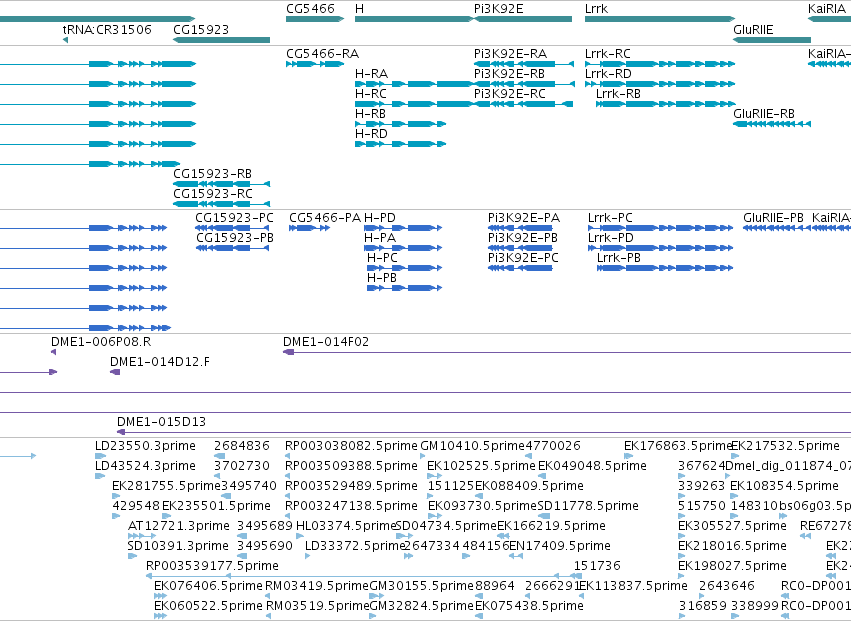Select the Lrrk gene label

click(596, 9)
